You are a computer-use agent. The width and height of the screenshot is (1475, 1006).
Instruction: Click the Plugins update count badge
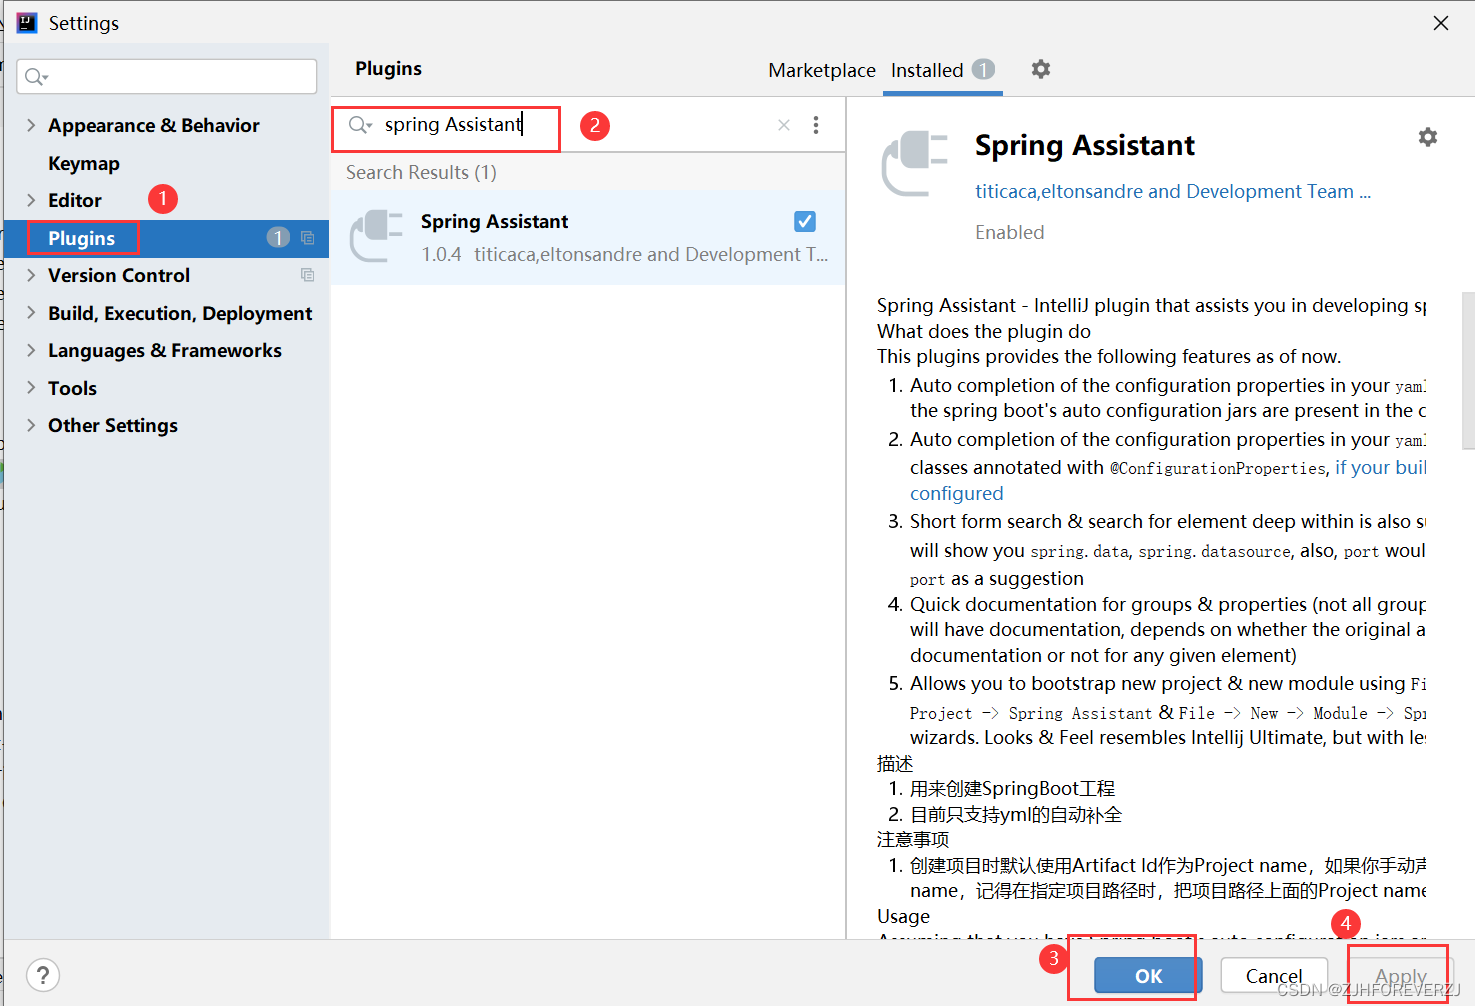tap(278, 238)
